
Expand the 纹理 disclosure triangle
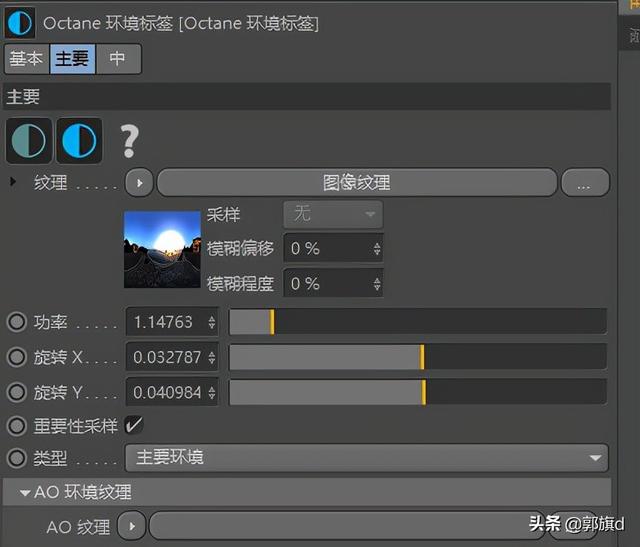(13, 182)
